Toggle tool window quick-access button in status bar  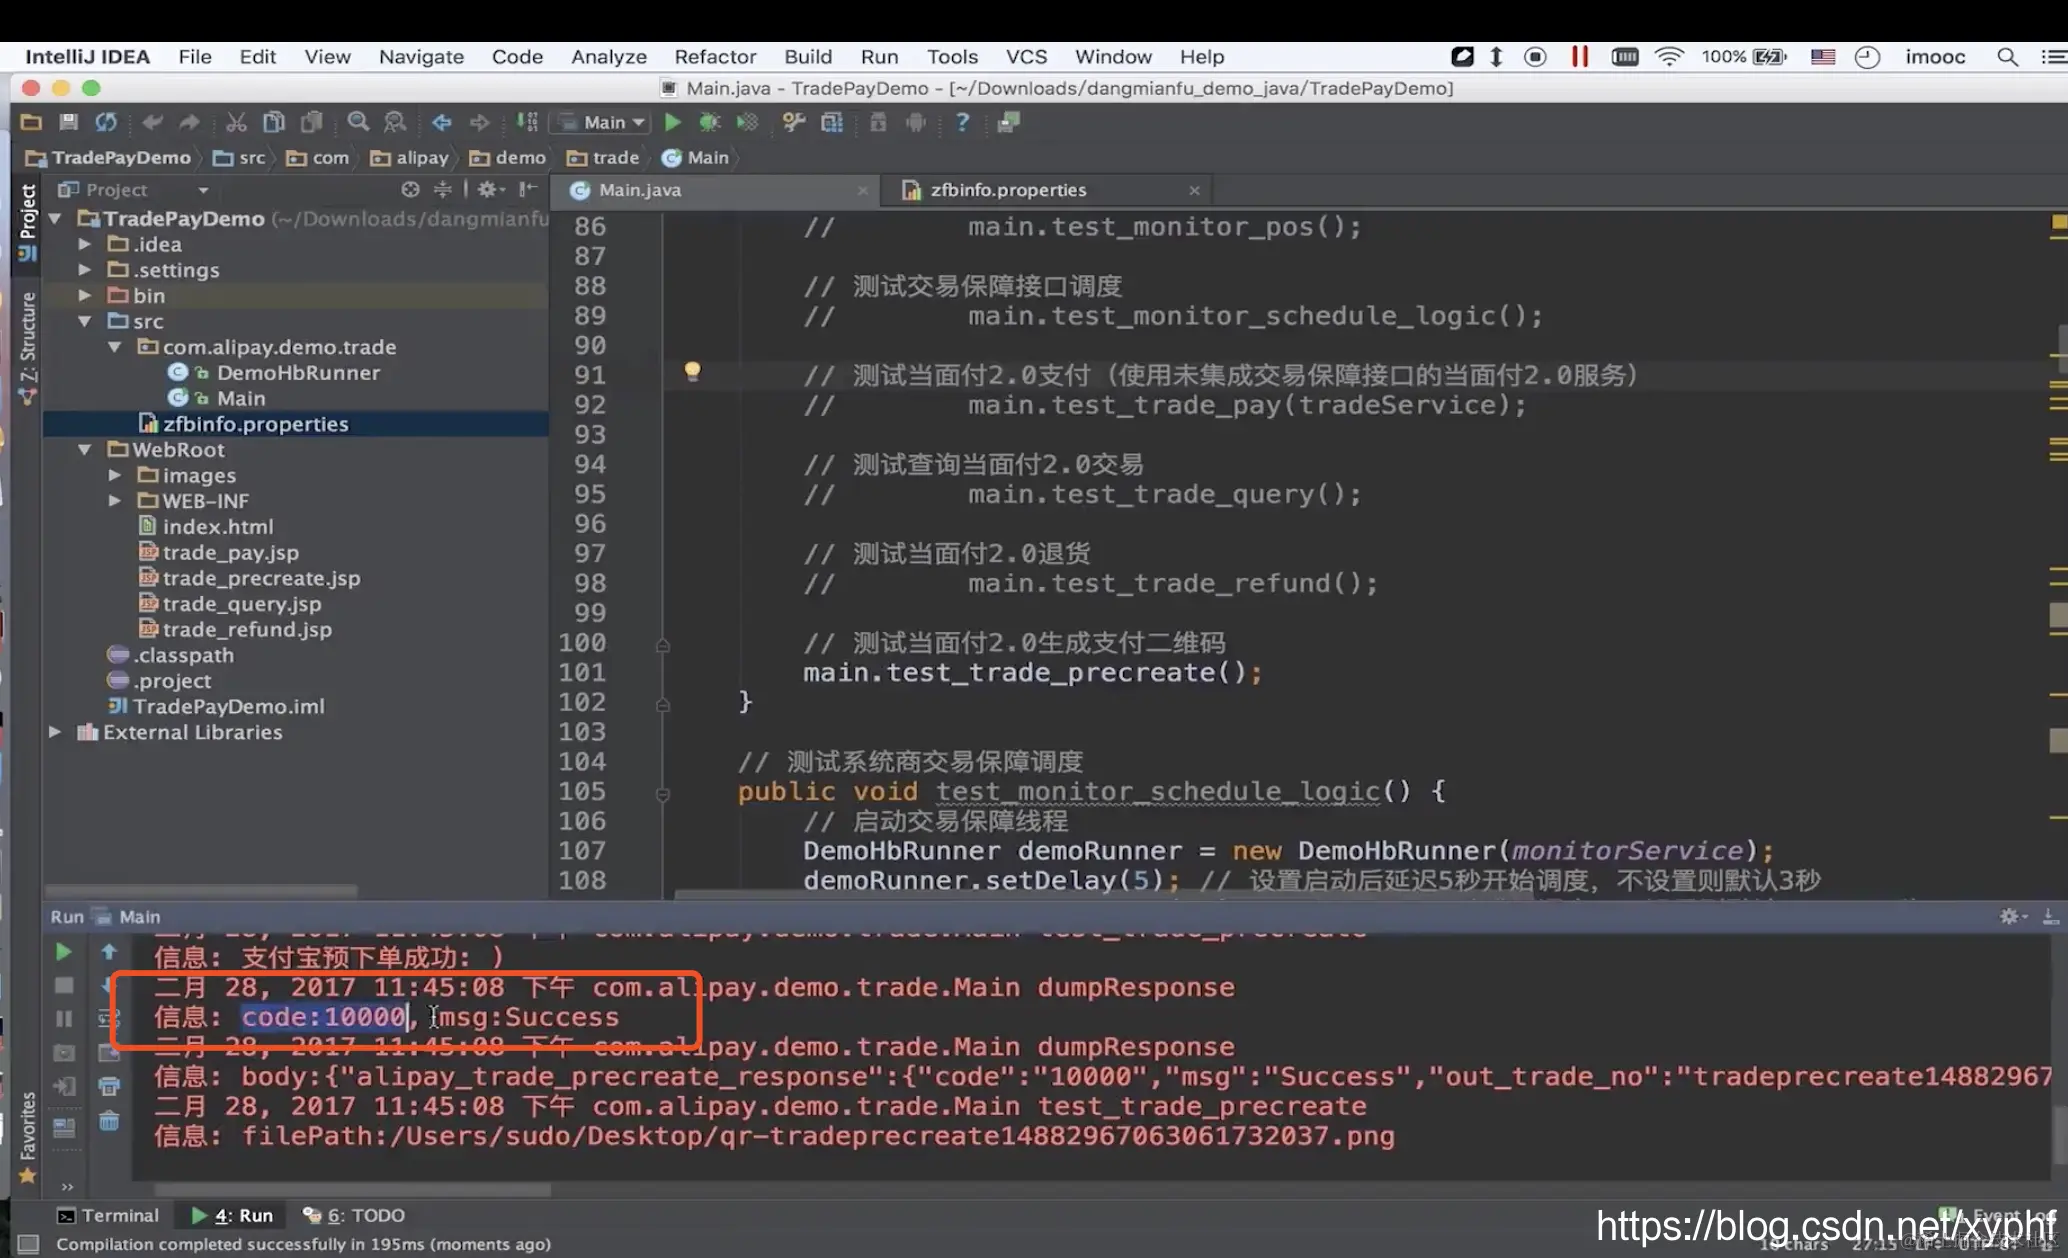pyautogui.click(x=28, y=1244)
